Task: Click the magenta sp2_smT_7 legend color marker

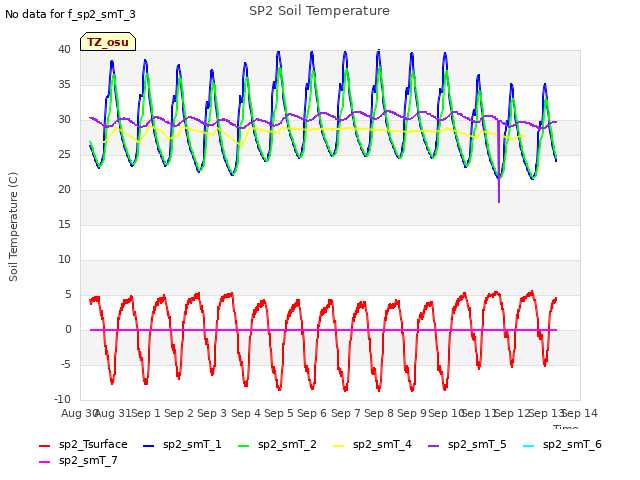Action: (x=44, y=462)
